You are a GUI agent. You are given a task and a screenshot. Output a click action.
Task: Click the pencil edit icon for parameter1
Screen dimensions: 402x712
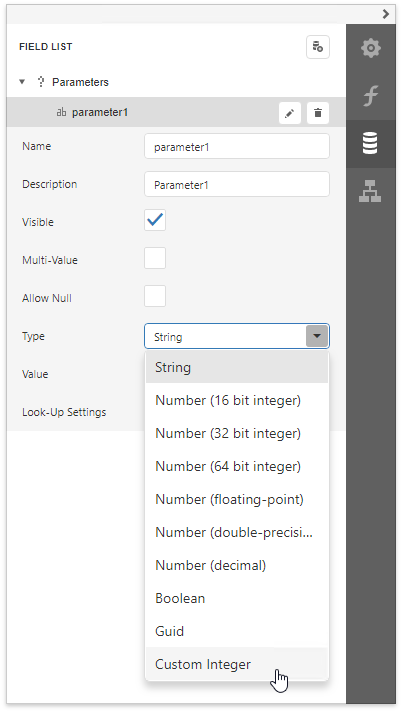coord(289,112)
